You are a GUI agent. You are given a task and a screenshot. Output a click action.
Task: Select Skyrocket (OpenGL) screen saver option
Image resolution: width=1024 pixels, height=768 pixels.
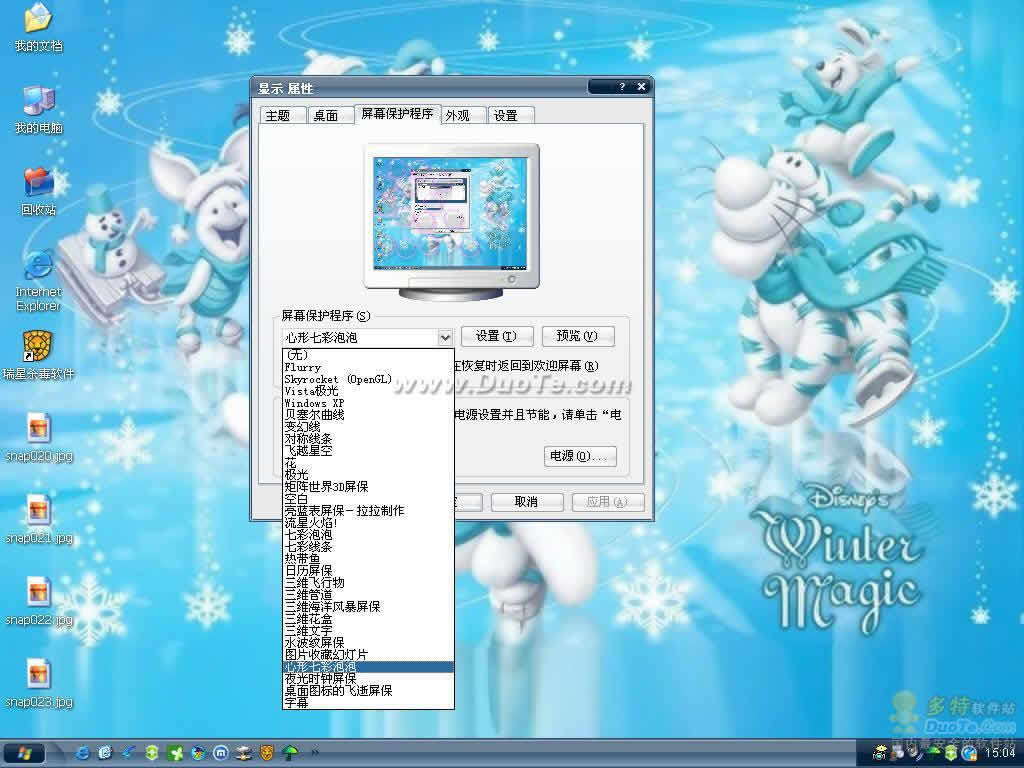338,379
